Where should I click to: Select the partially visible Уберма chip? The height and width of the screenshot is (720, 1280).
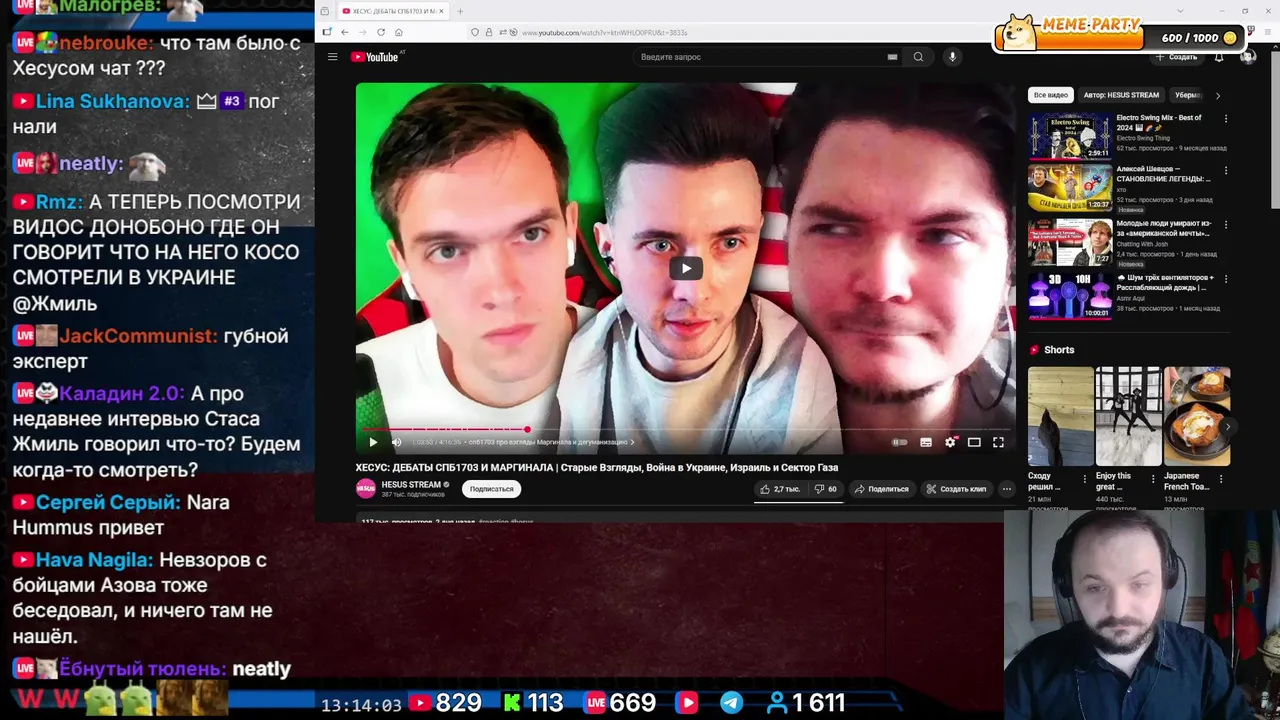[1187, 95]
